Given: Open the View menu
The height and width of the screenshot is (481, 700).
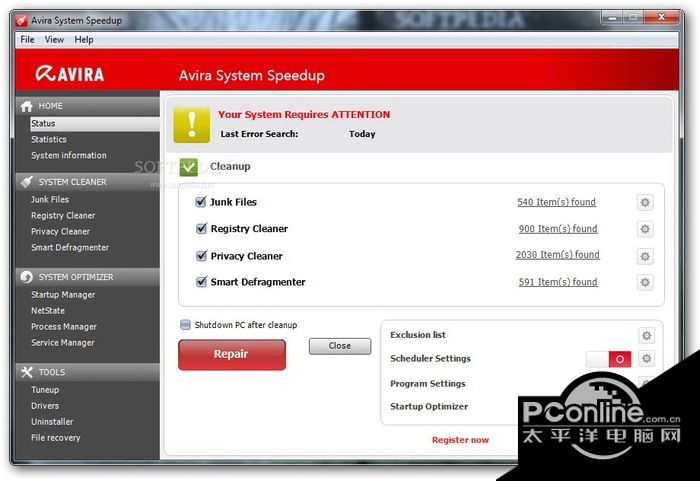Looking at the screenshot, I should pos(54,39).
